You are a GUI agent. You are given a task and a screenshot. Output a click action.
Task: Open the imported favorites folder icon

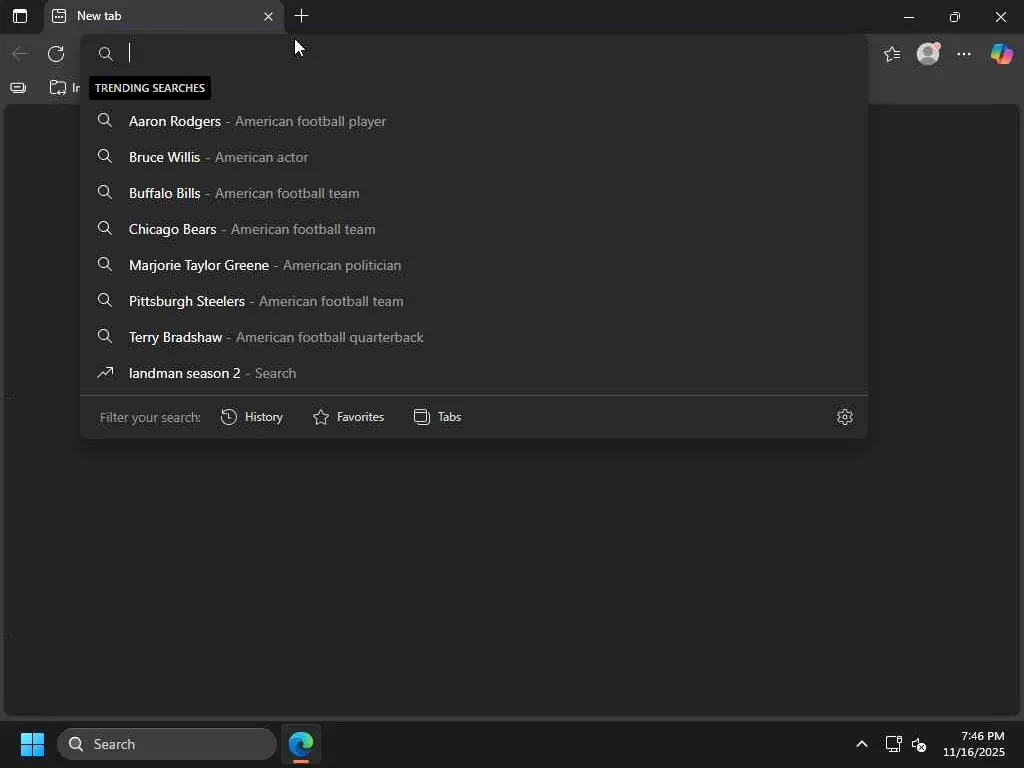click(58, 88)
